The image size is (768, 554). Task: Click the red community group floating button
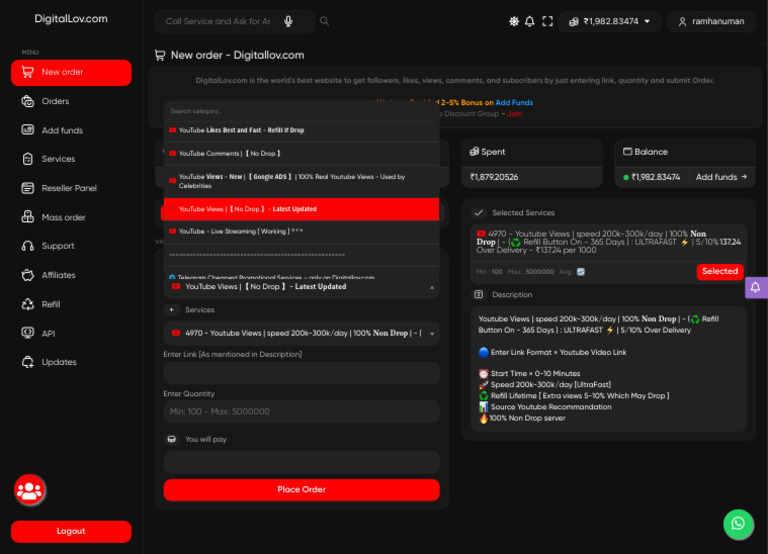click(x=30, y=490)
